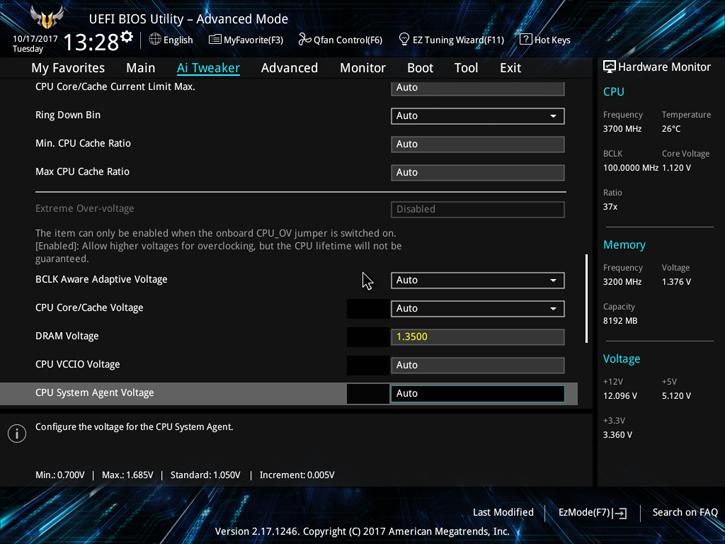725x544 pixels.
Task: Click the globe language icon
Action: pos(155,39)
